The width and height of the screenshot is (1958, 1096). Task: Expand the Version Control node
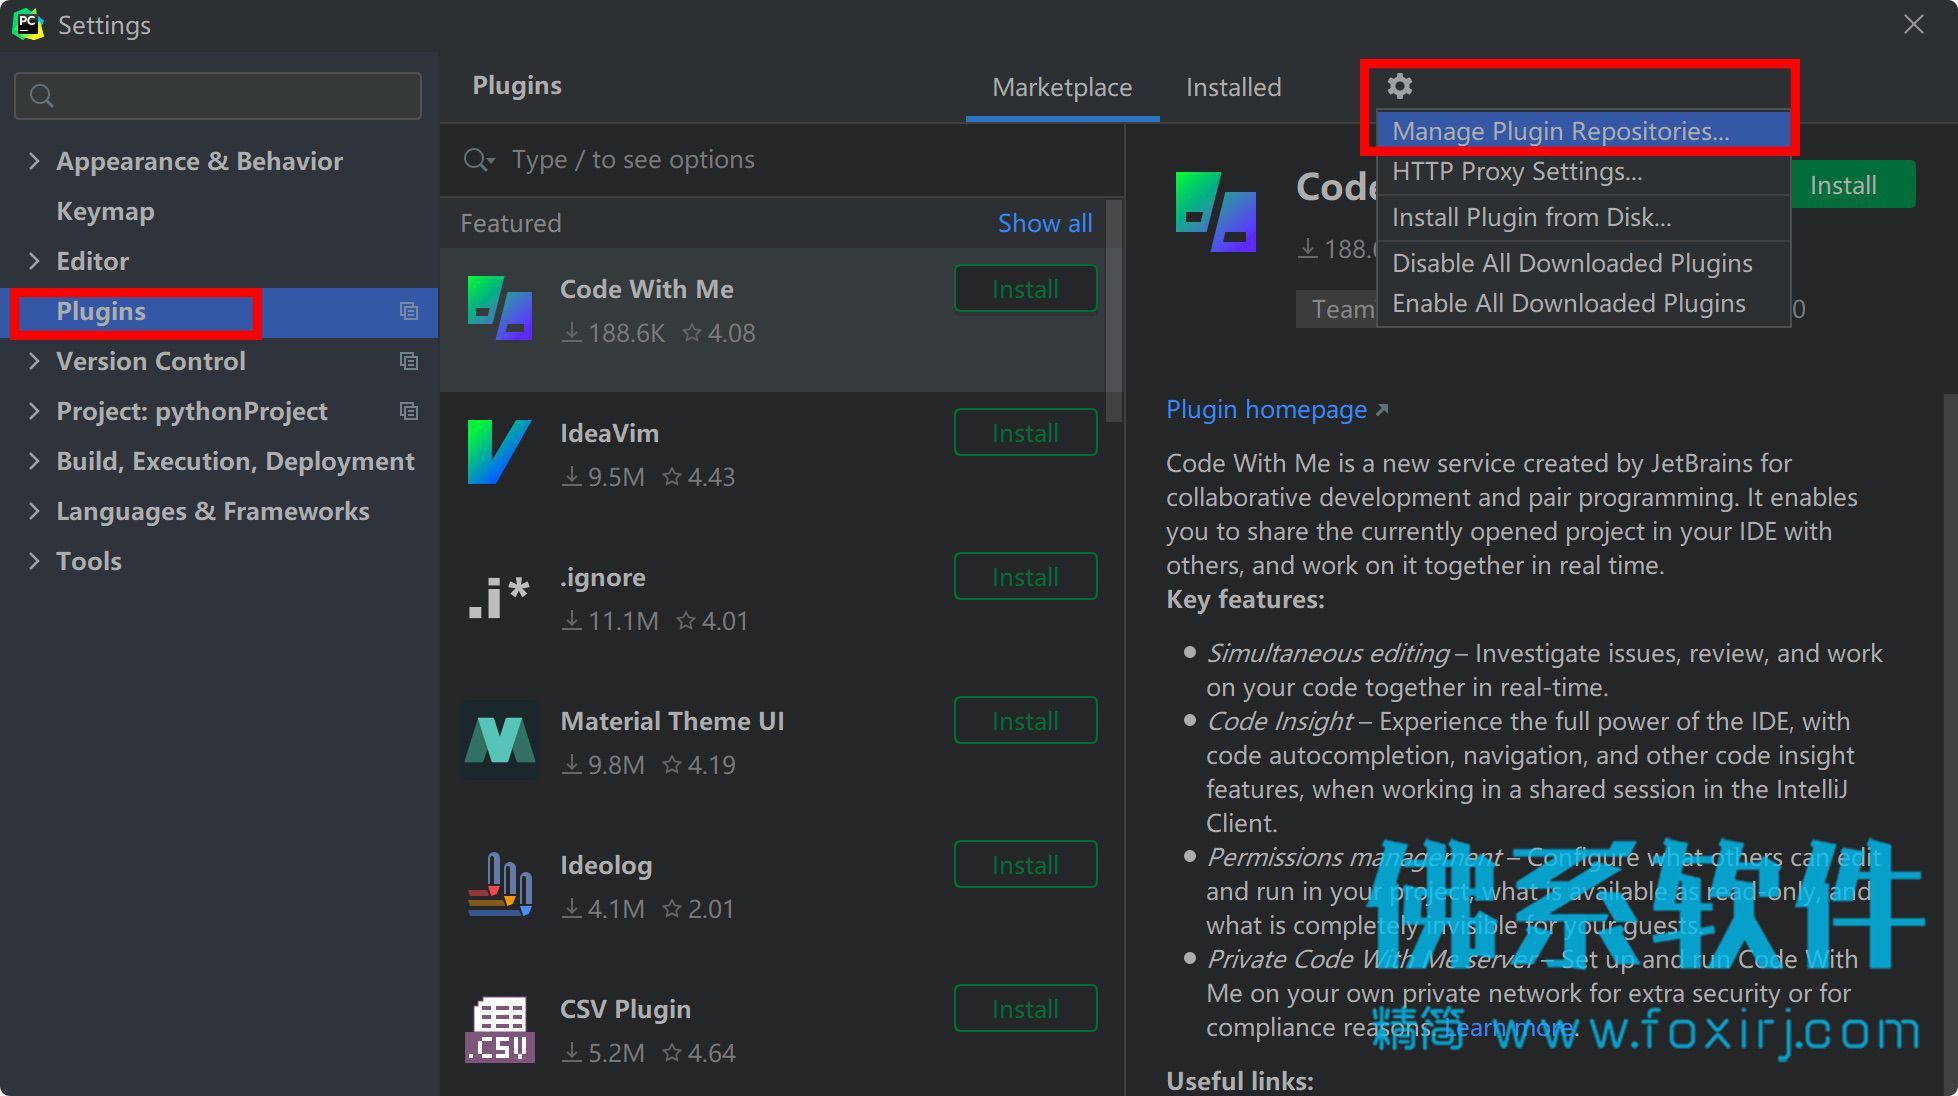point(34,361)
